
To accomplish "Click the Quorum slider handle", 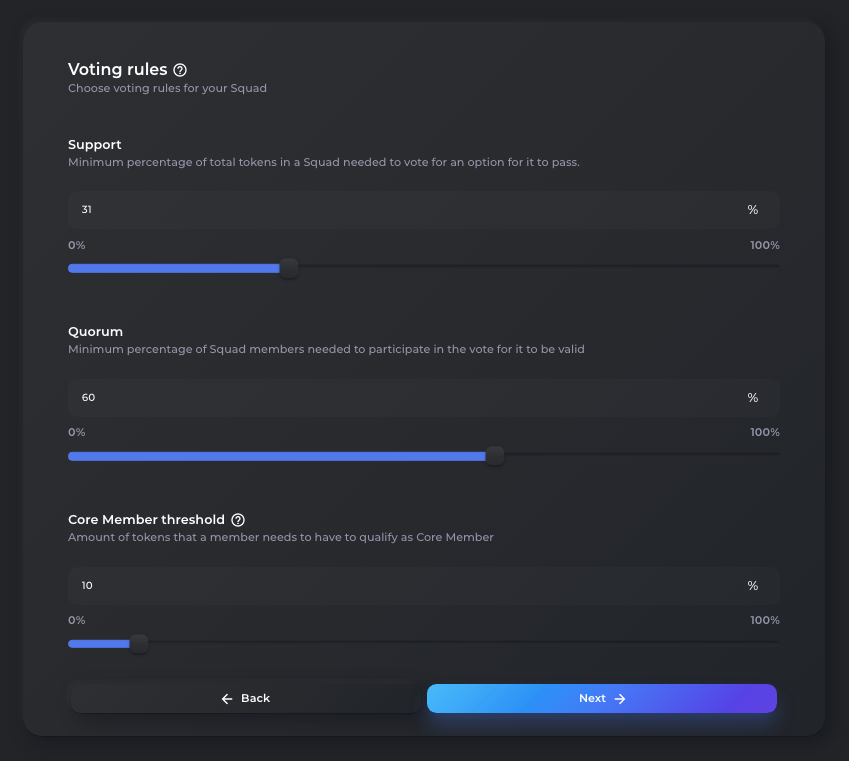I will point(494,456).
